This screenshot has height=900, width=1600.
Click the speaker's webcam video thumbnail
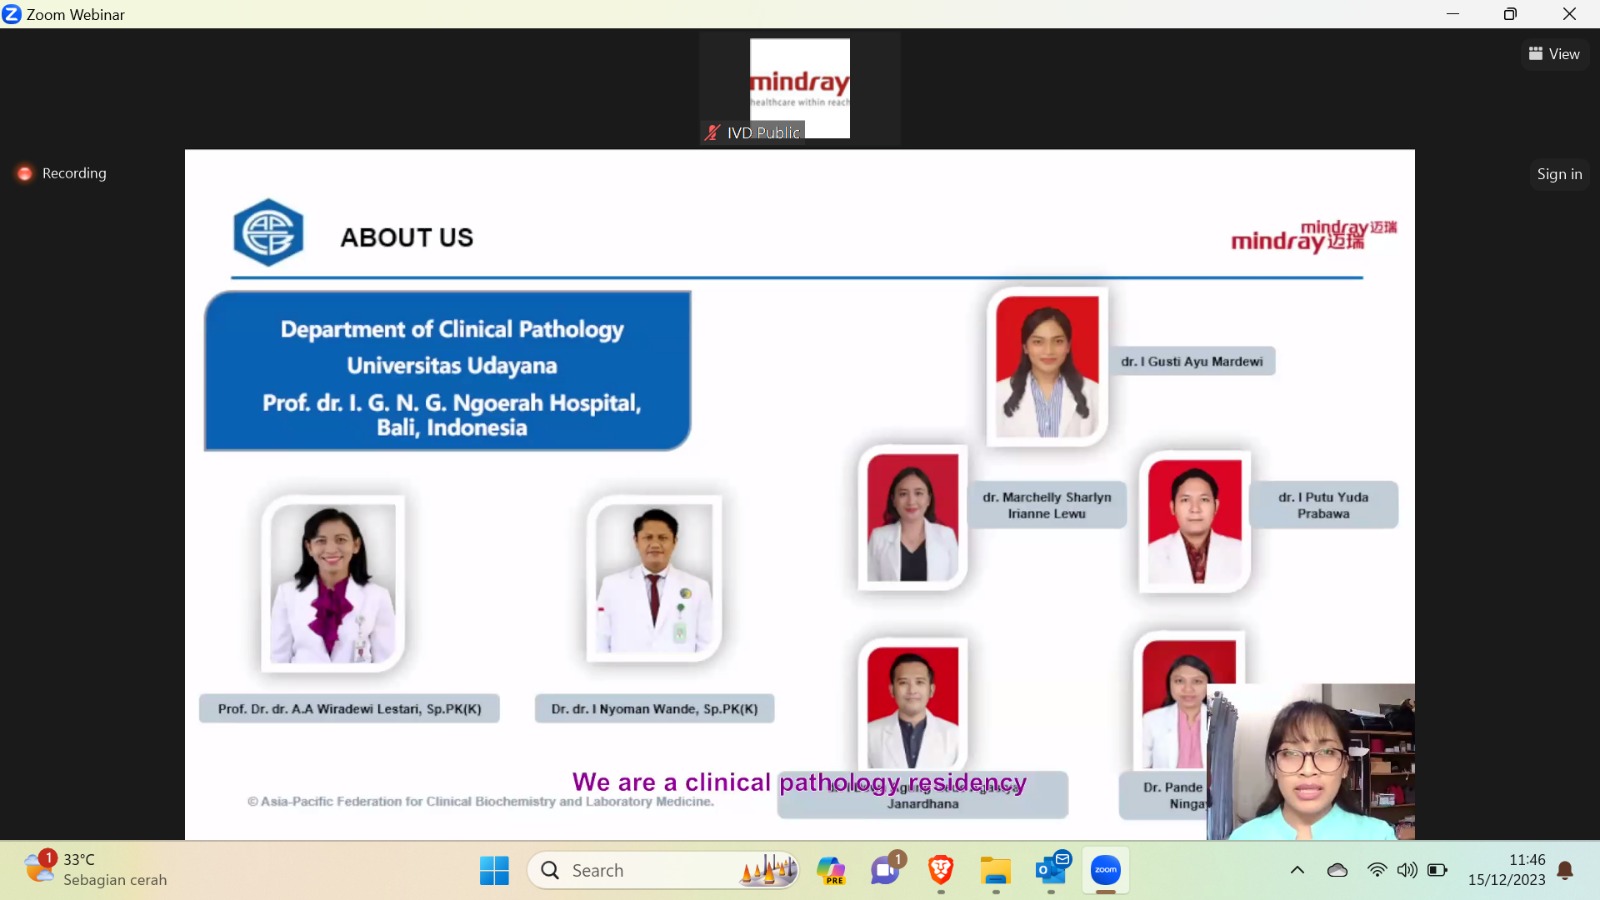point(1310,761)
